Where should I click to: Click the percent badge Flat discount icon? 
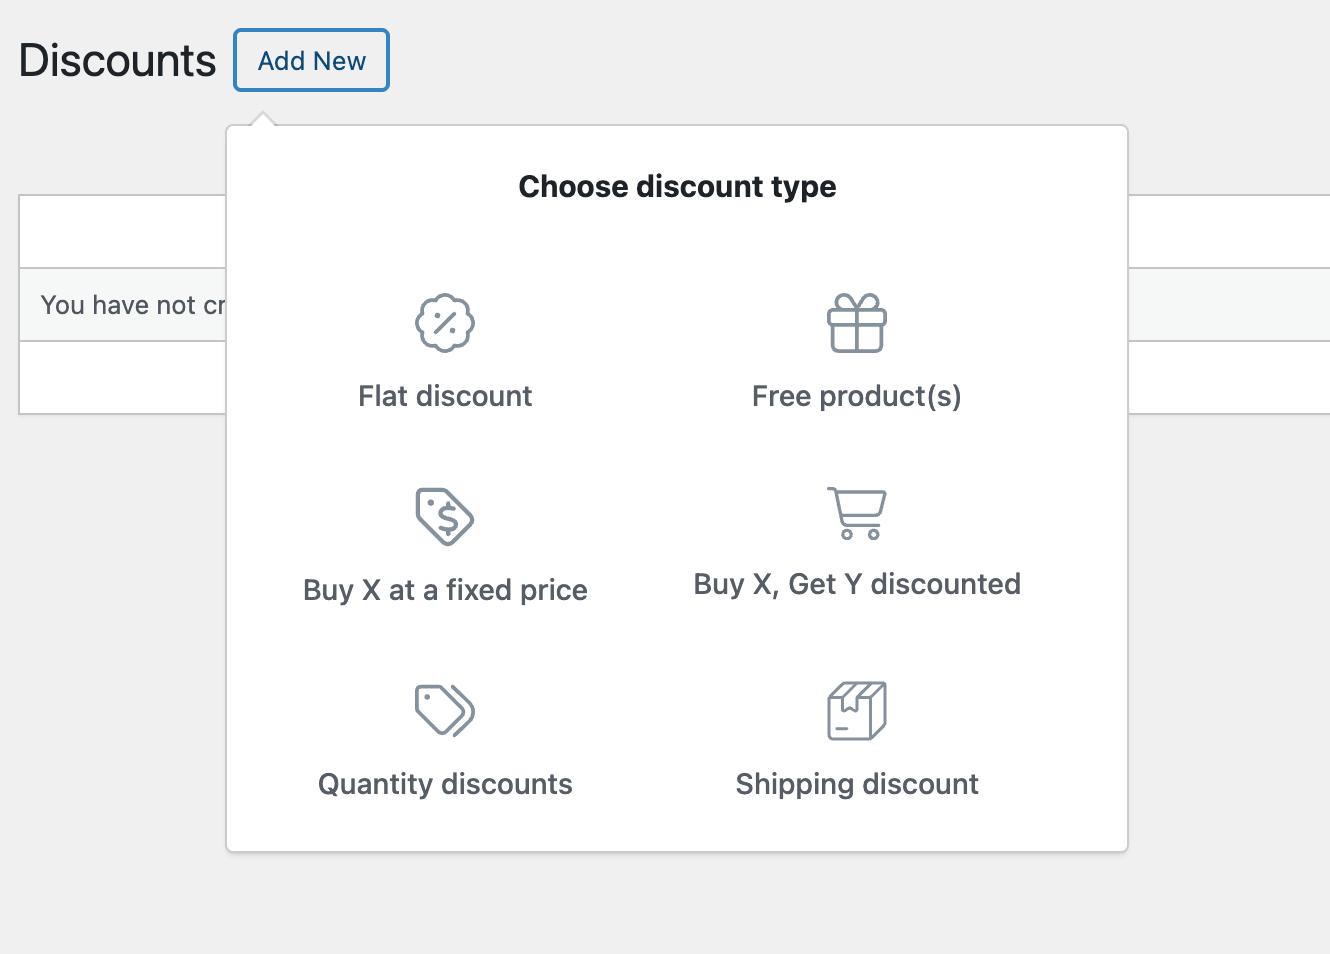(445, 323)
